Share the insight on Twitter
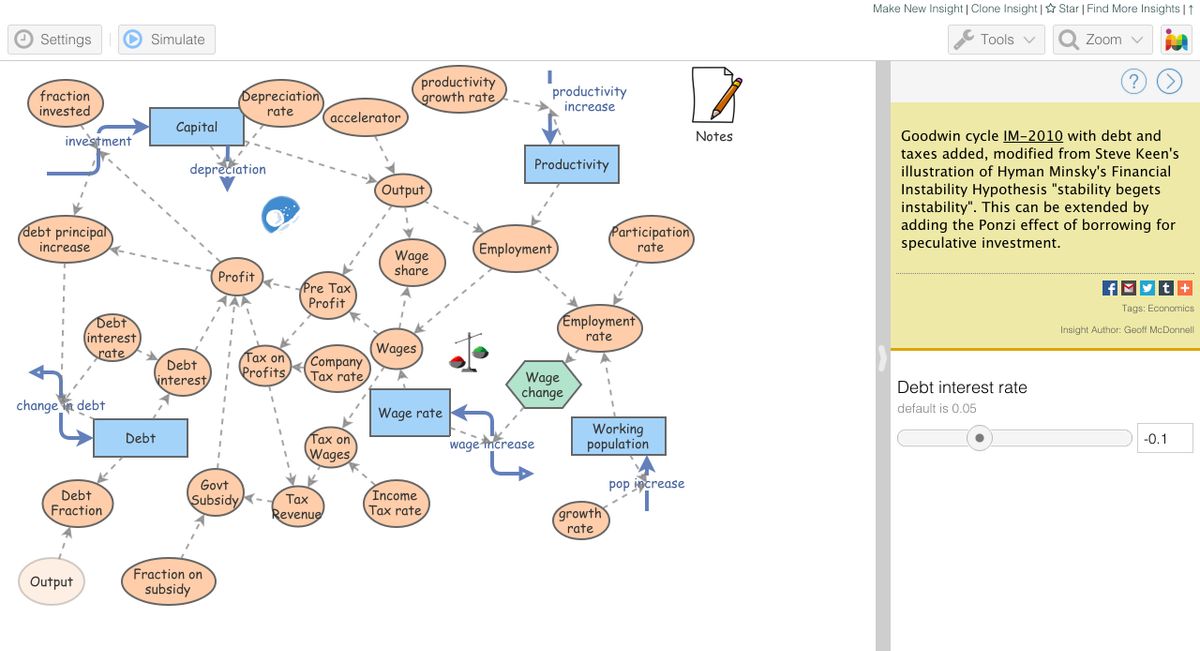The height and width of the screenshot is (651, 1200). (1147, 288)
